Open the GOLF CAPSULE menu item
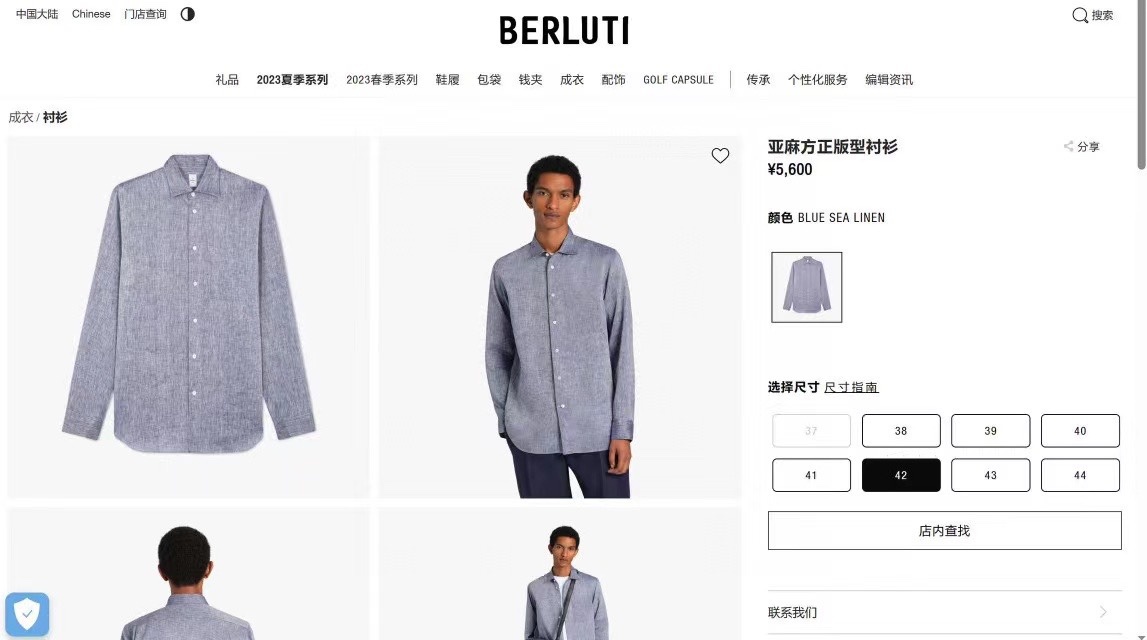 tap(678, 80)
